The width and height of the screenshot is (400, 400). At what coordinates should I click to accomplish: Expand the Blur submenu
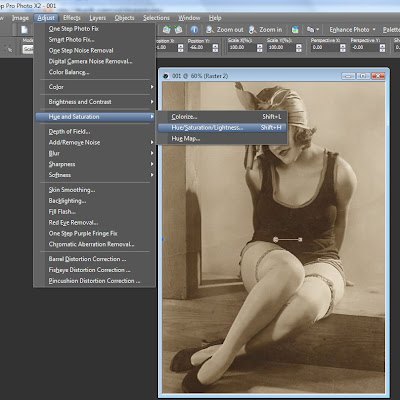click(x=95, y=153)
